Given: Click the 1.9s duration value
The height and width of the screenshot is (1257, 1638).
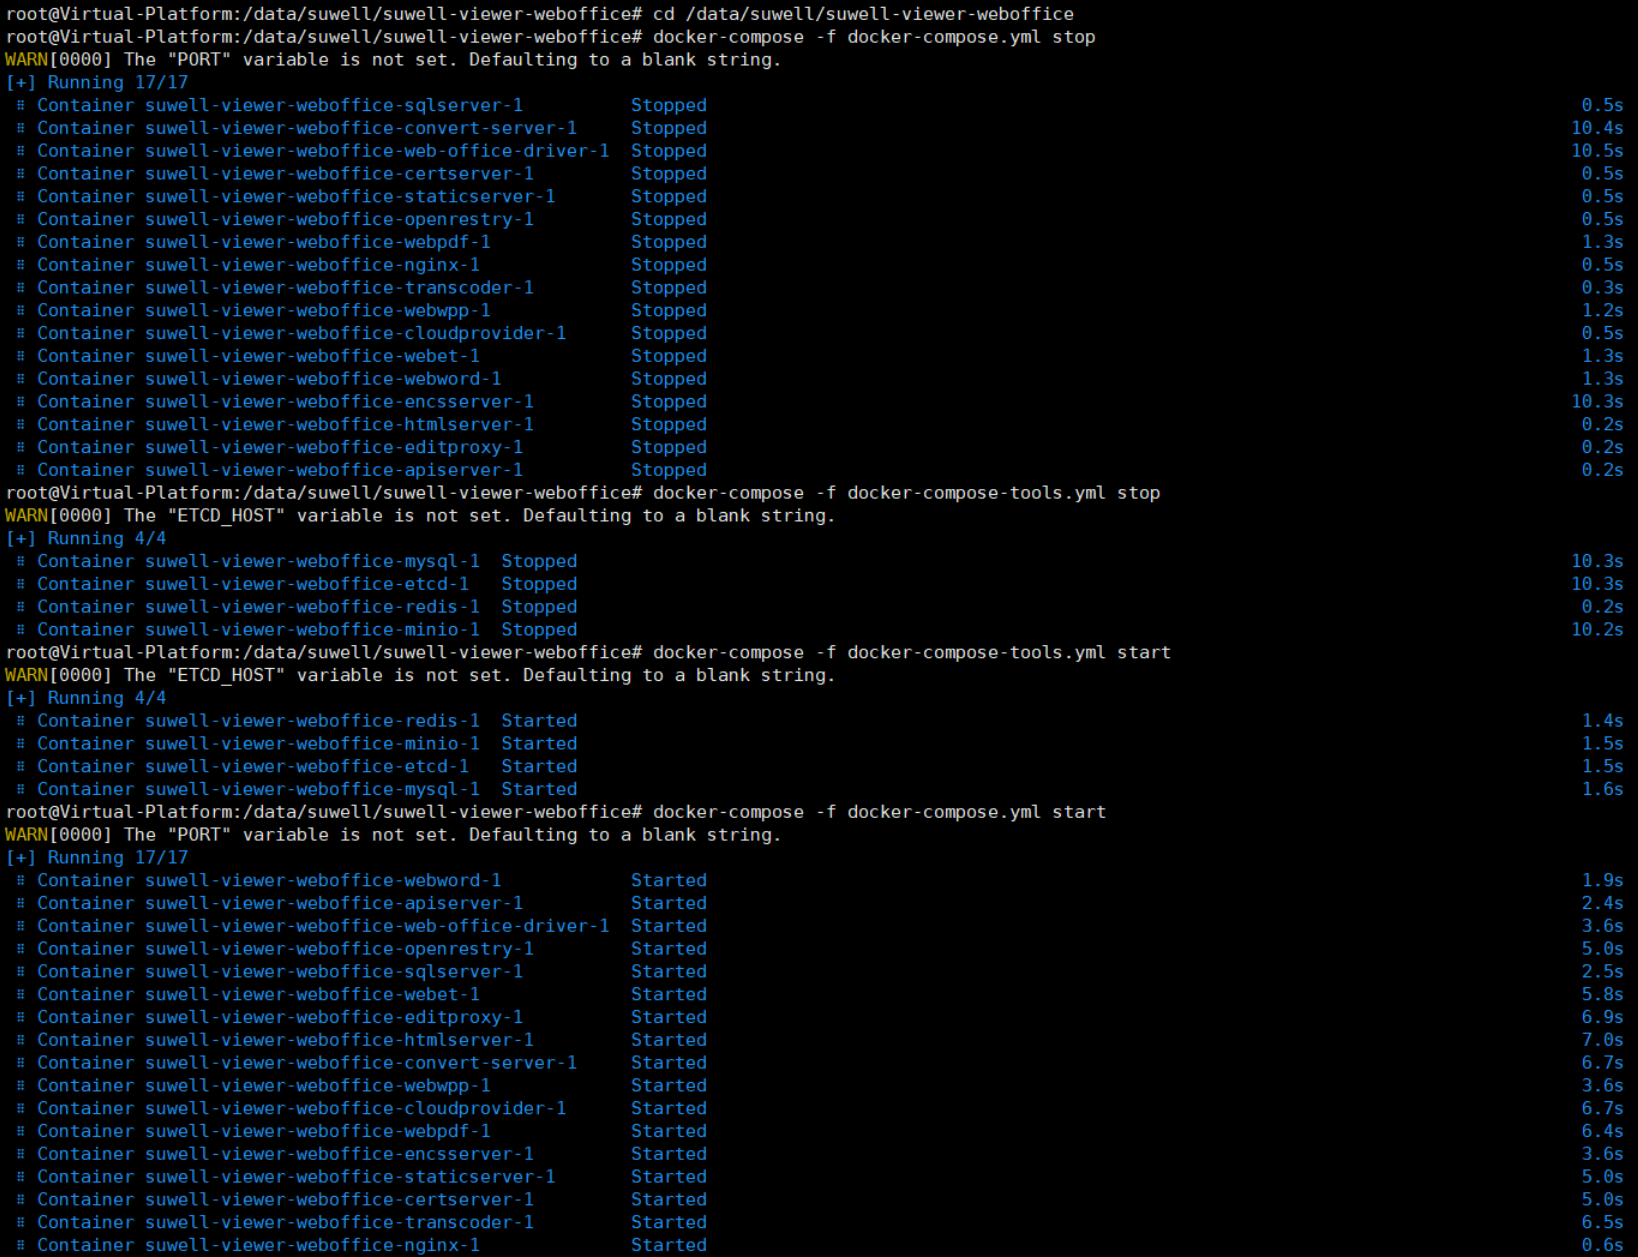Looking at the screenshot, I should (x=1602, y=880).
